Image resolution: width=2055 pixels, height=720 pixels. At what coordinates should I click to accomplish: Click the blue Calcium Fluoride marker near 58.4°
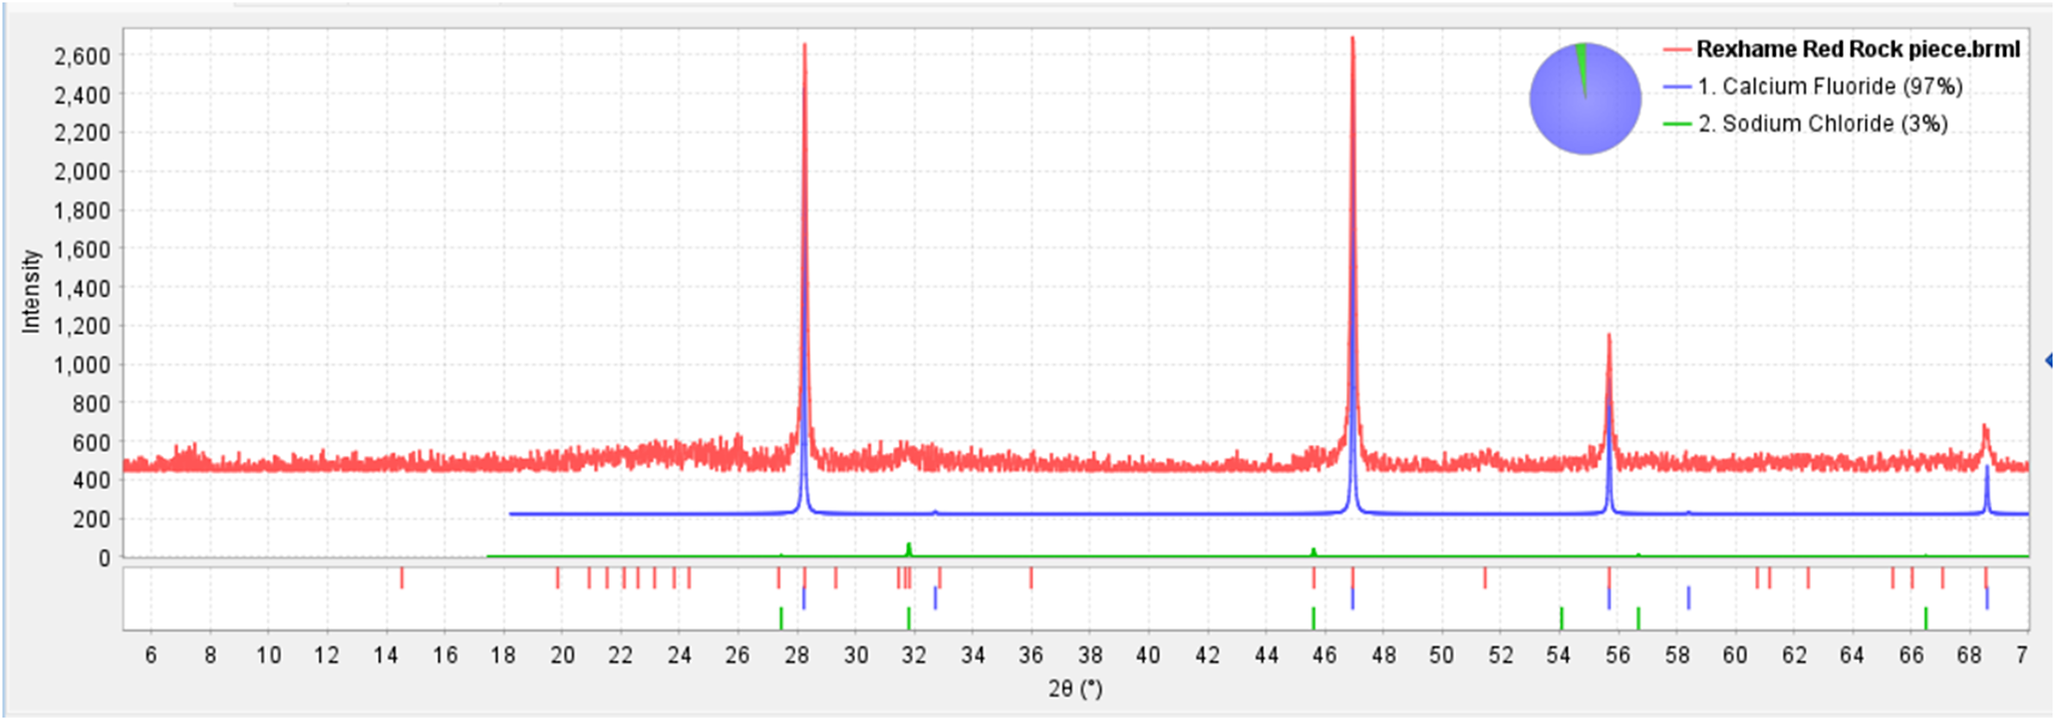pos(1688,598)
